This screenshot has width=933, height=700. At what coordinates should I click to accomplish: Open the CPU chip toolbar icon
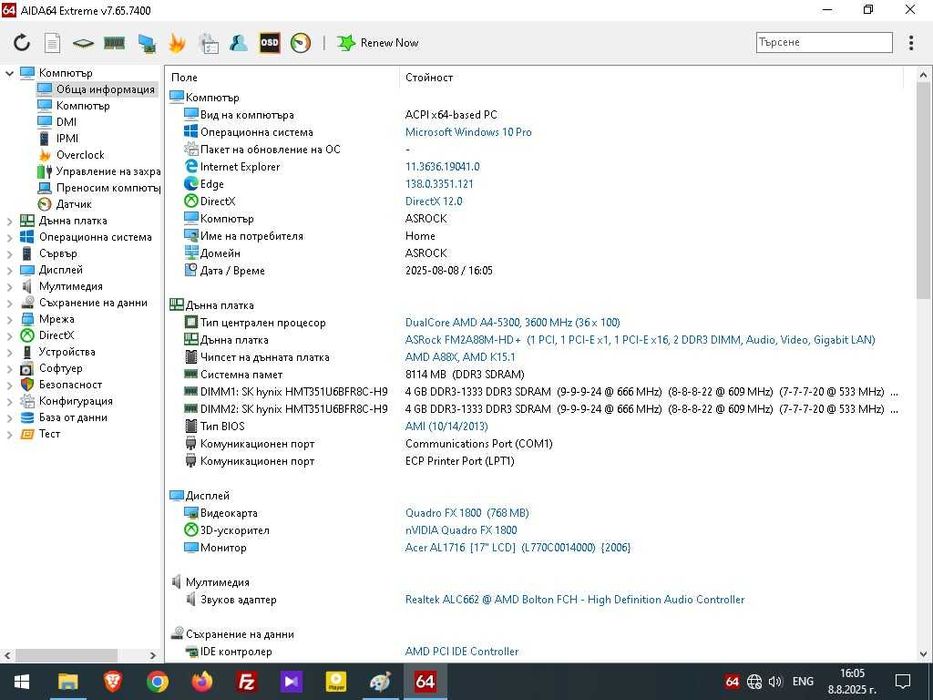[83, 43]
